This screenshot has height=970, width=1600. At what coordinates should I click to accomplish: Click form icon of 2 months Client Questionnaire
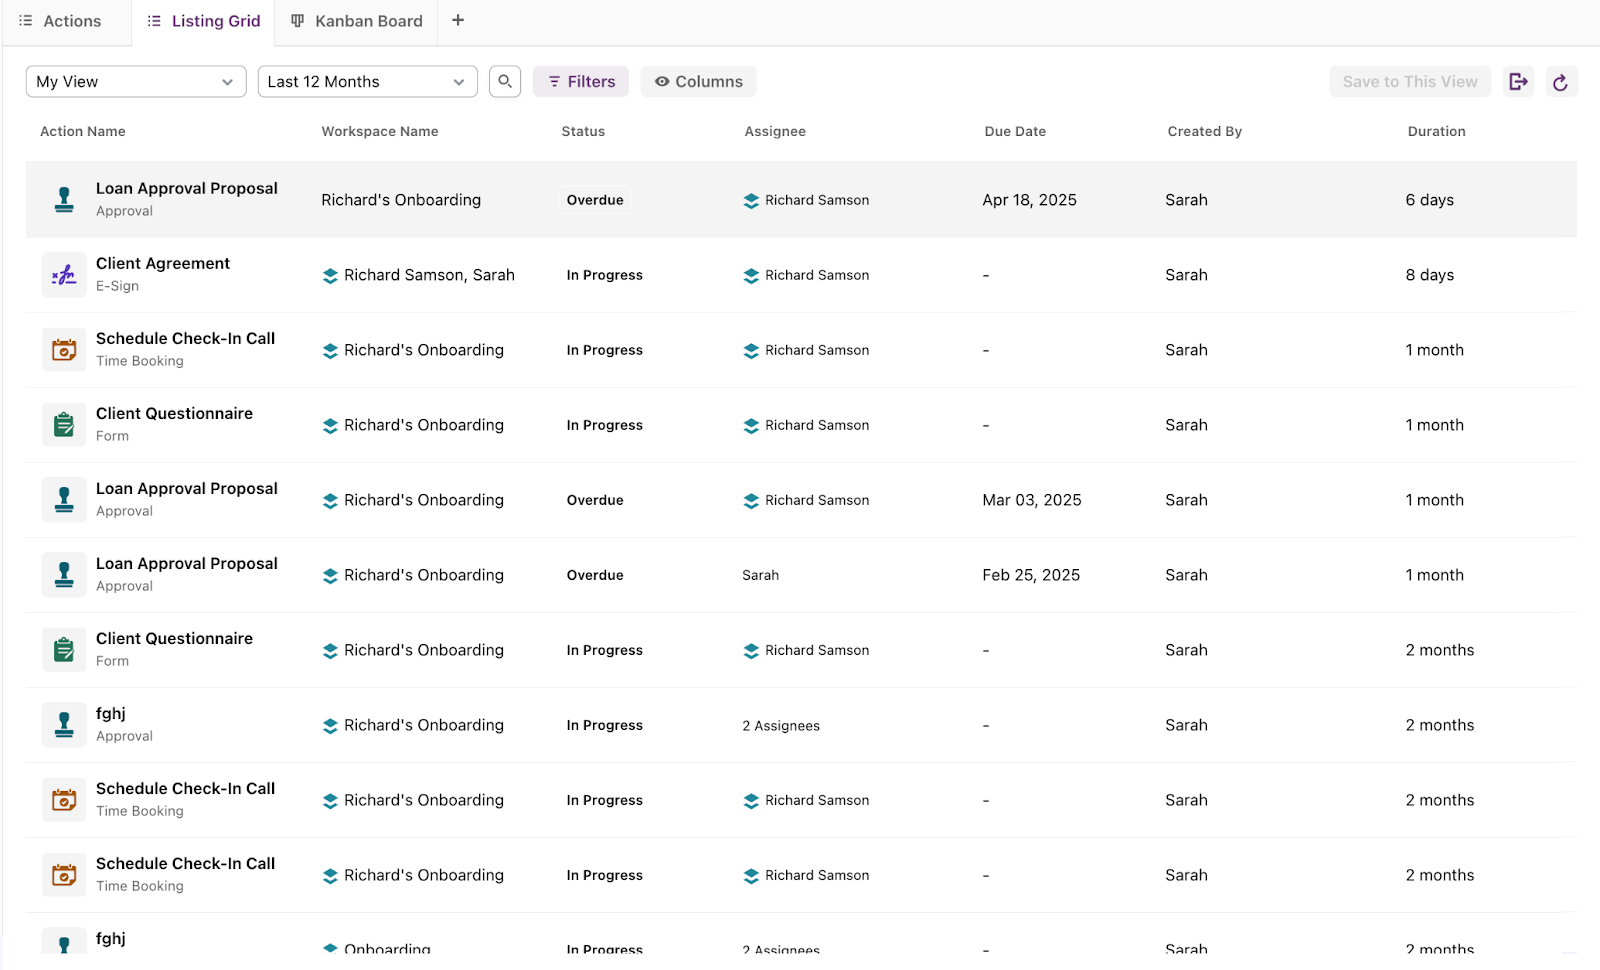pyautogui.click(x=64, y=649)
